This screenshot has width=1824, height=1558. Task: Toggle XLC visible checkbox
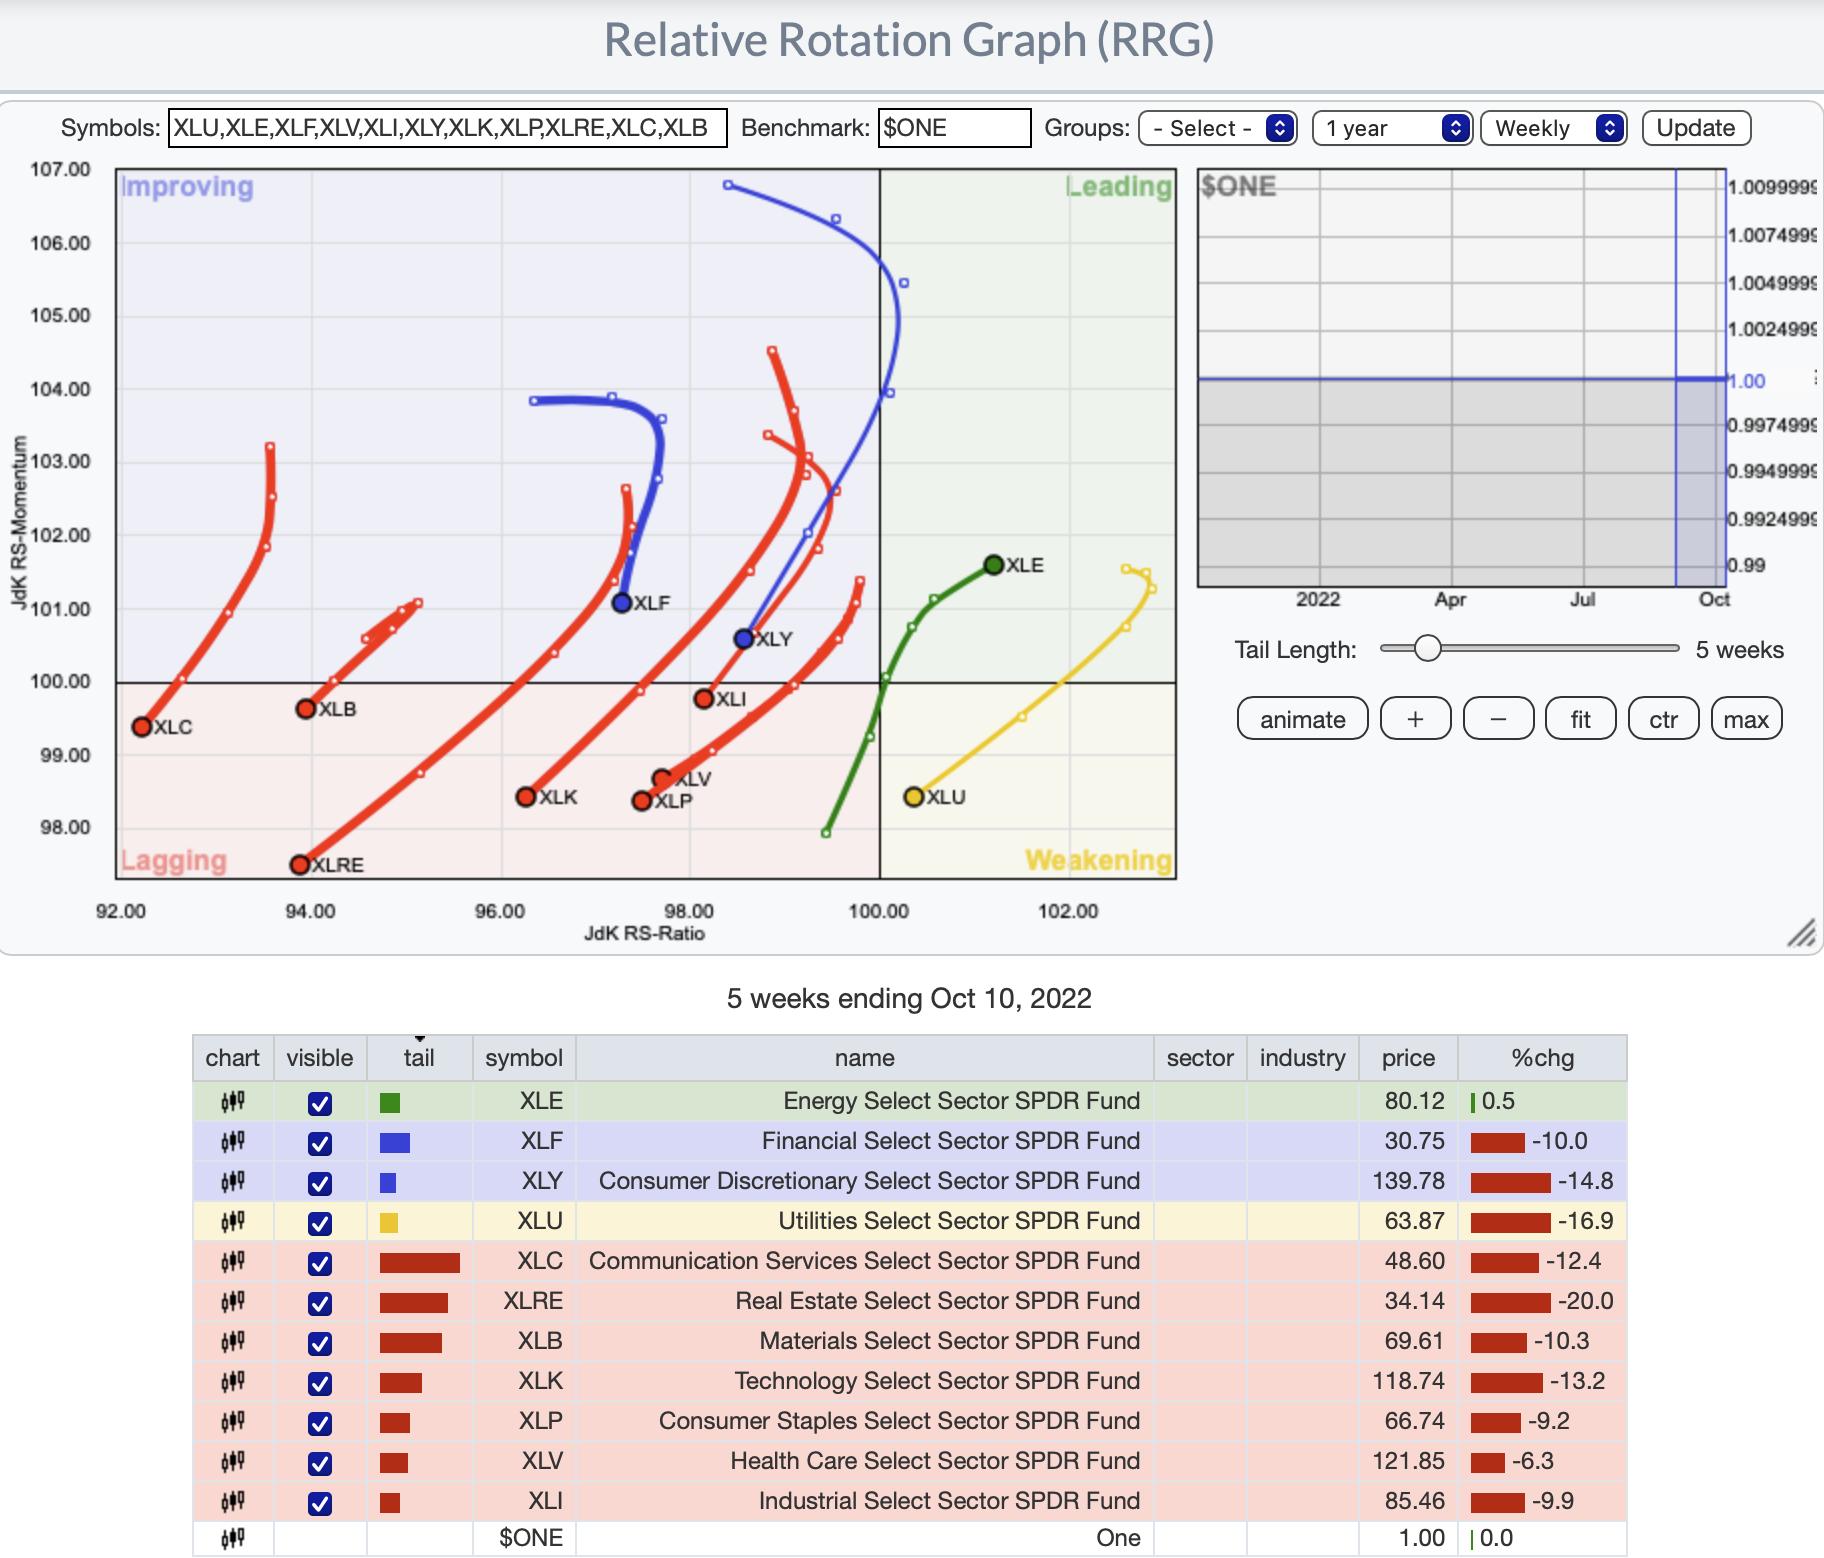tap(320, 1263)
